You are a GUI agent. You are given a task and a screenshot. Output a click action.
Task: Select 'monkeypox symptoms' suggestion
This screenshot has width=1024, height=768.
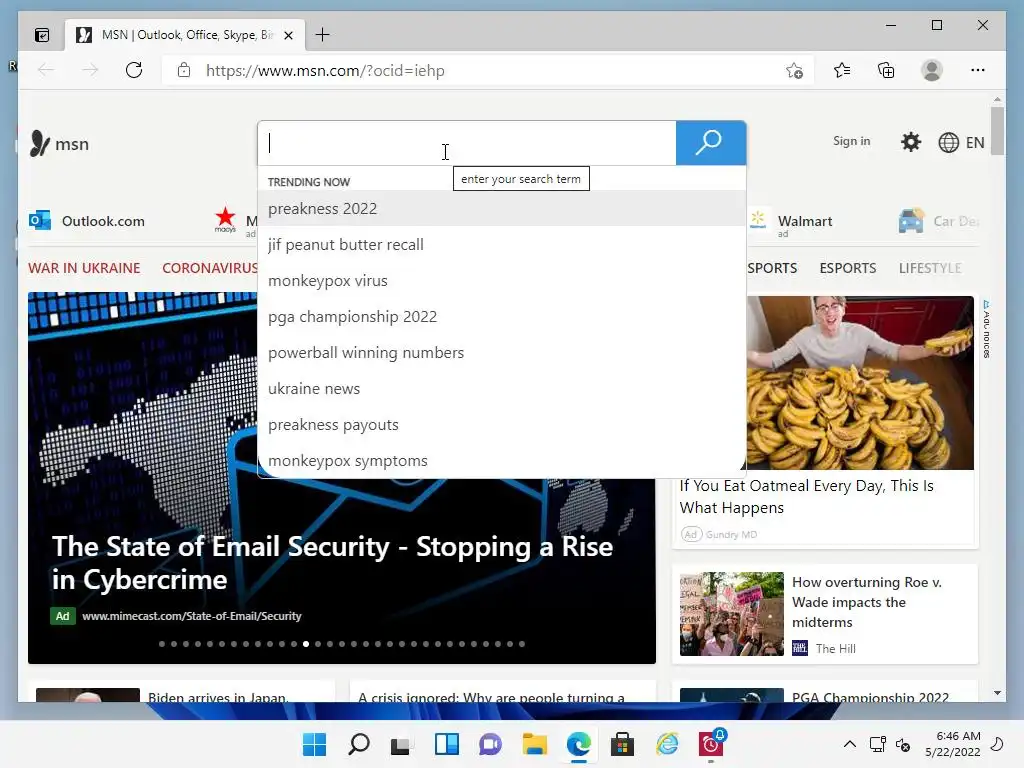[502, 460]
